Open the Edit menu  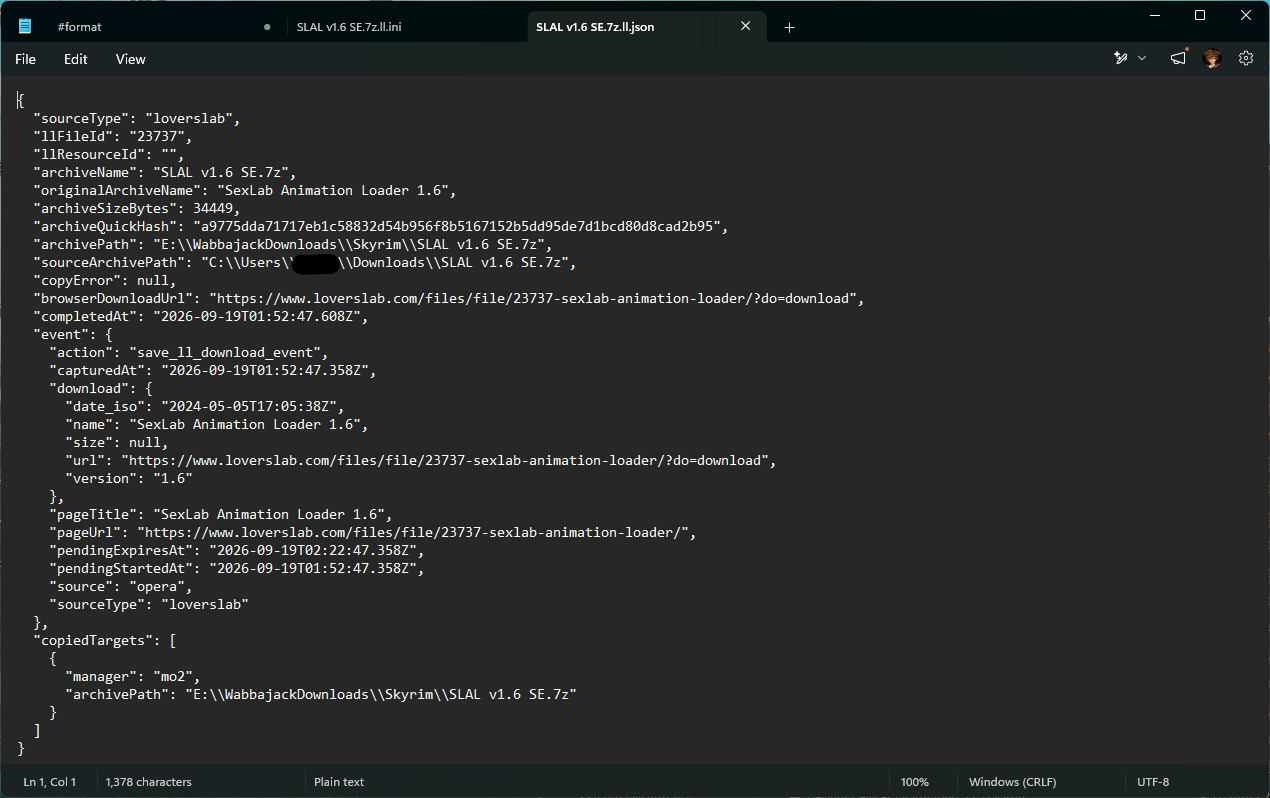pos(76,59)
